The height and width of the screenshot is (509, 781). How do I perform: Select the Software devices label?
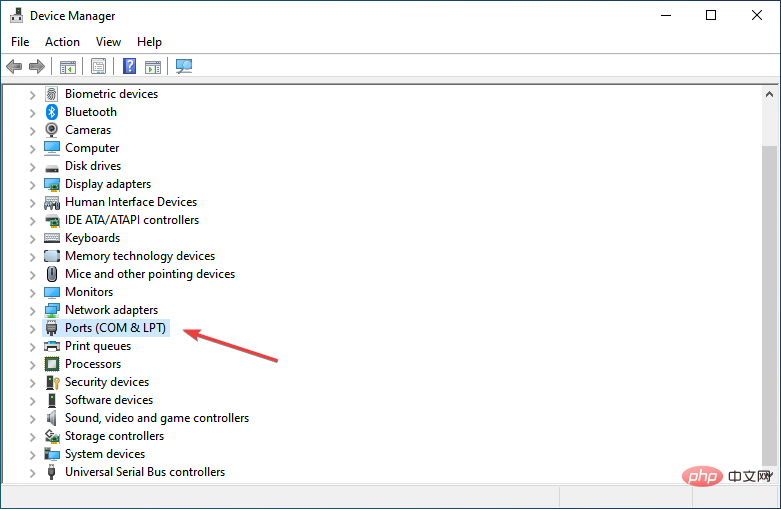(109, 400)
